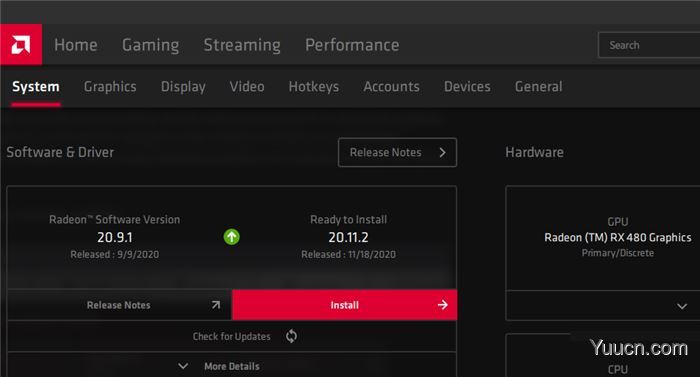Expand More Details chevron
Viewport: 700px width, 377px height.
click(x=183, y=366)
